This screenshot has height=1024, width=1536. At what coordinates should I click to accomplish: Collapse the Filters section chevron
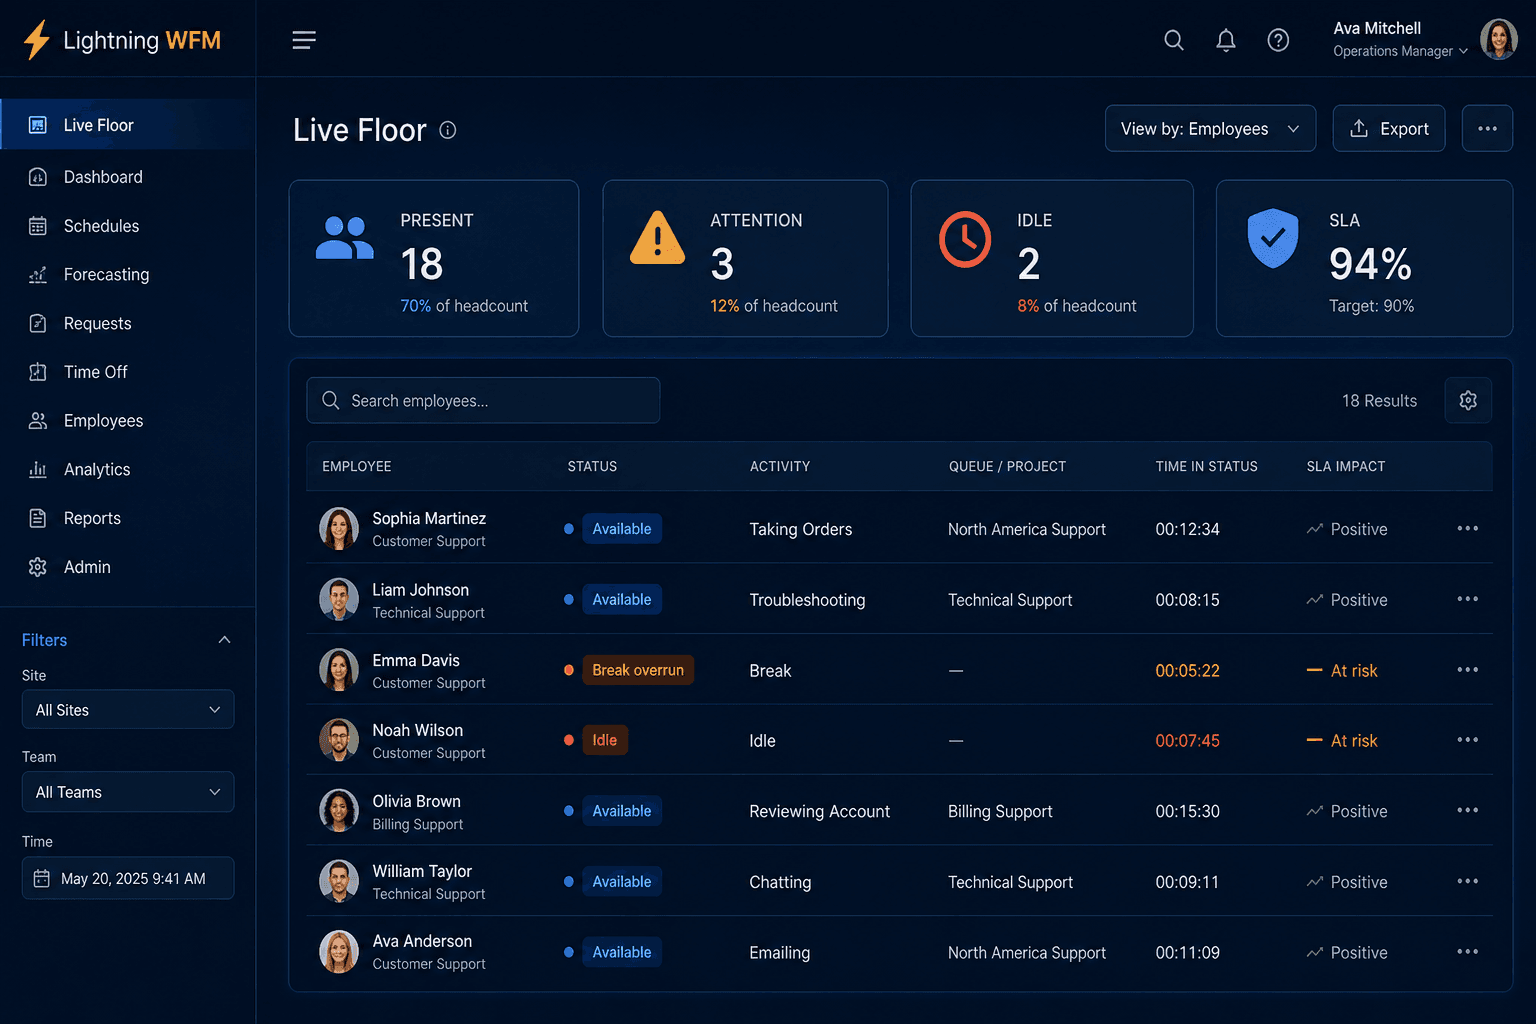click(x=224, y=640)
